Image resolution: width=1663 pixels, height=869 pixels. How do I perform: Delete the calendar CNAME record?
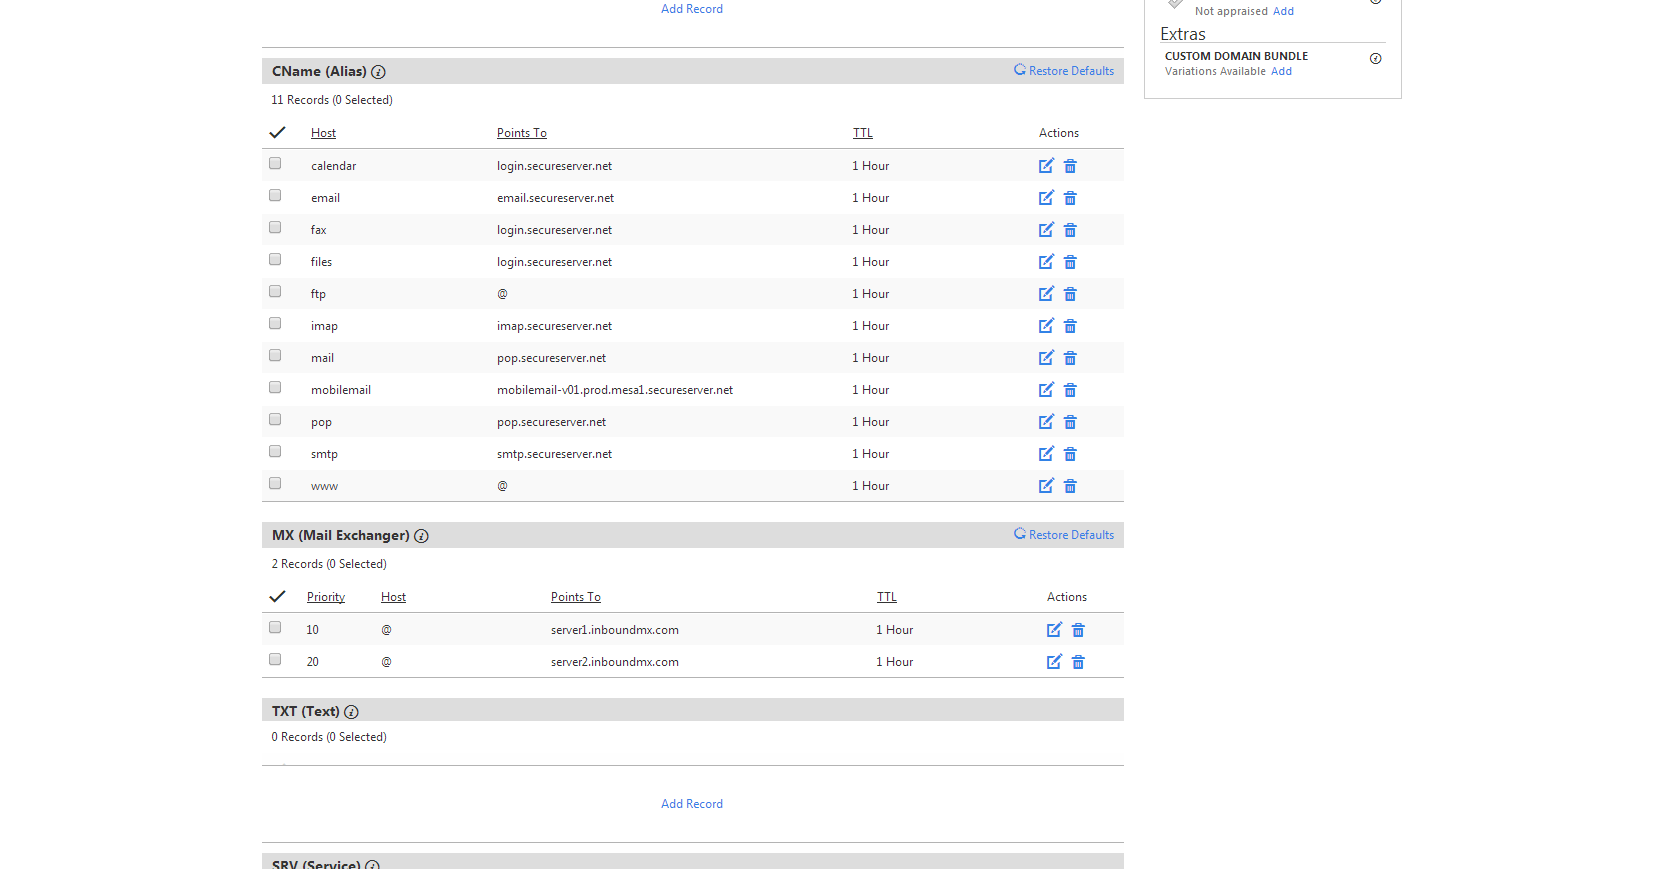[1070, 166]
